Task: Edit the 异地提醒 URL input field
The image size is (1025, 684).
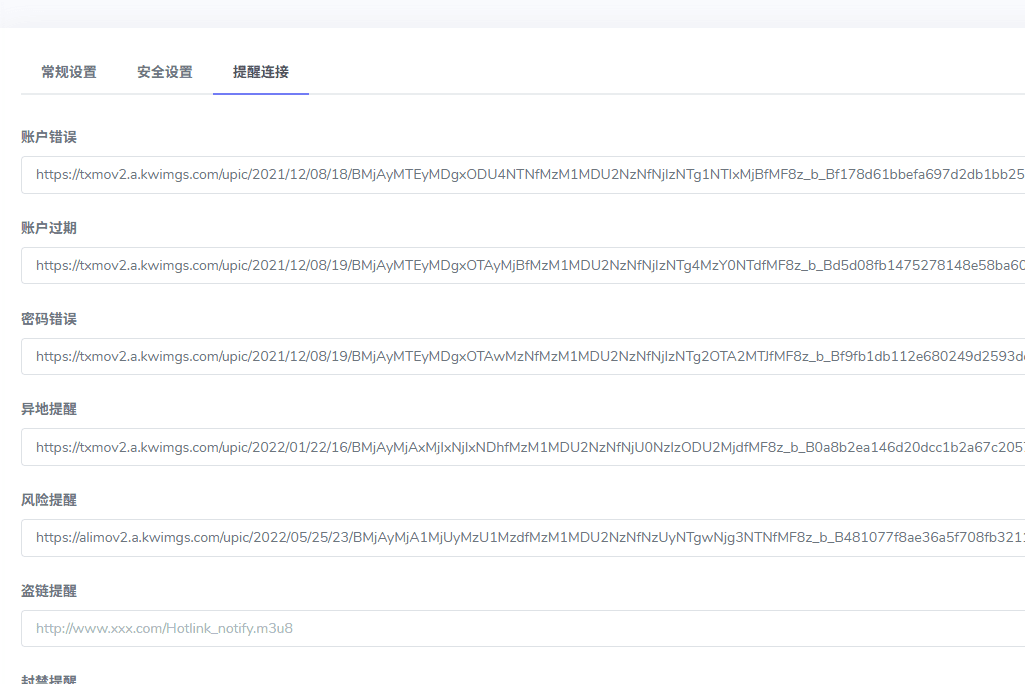Action: tap(523, 447)
